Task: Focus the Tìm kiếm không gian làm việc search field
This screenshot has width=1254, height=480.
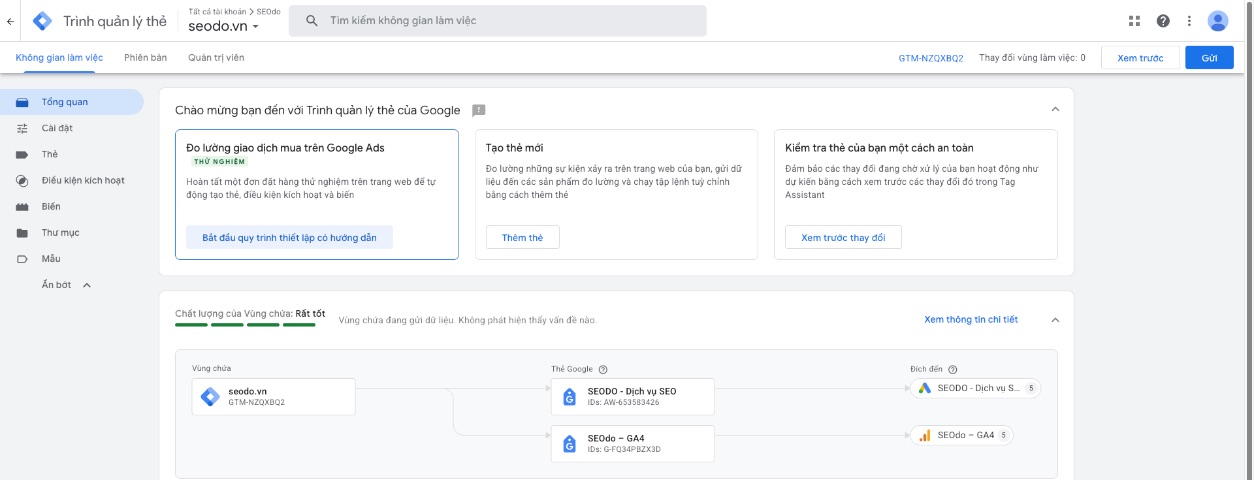Action: coord(497,21)
